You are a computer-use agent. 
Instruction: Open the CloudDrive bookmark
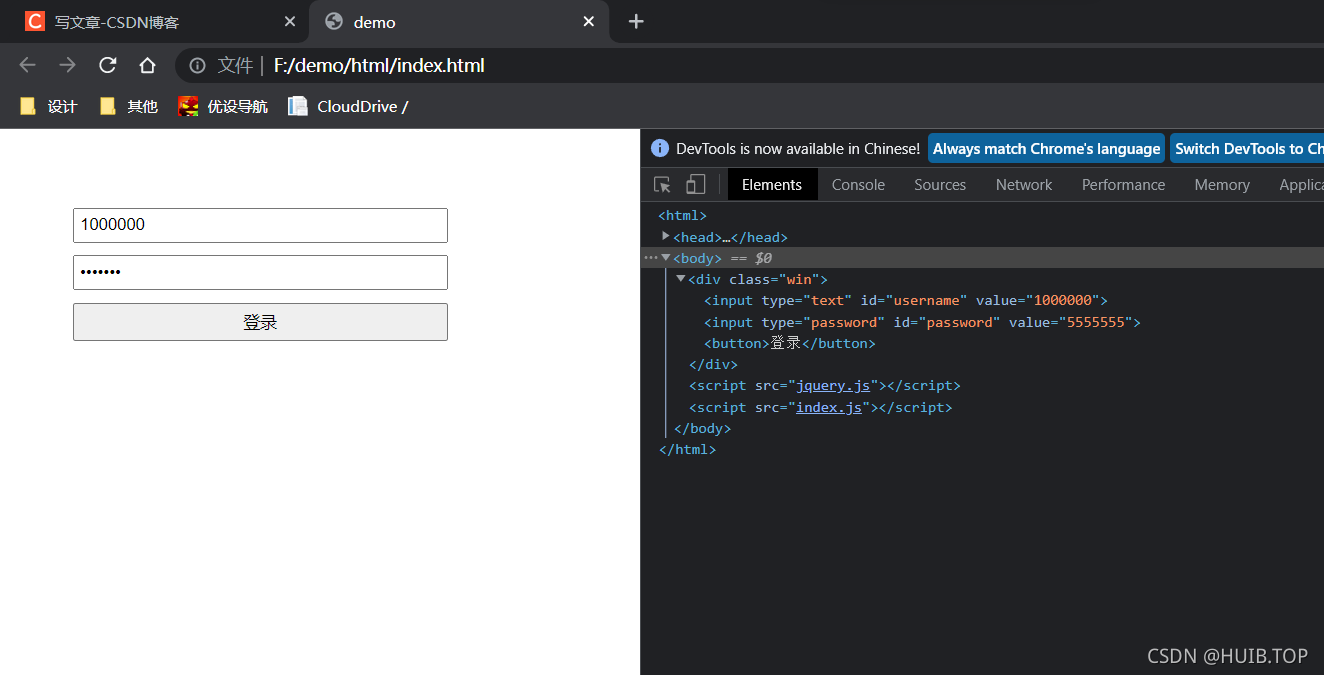point(348,106)
